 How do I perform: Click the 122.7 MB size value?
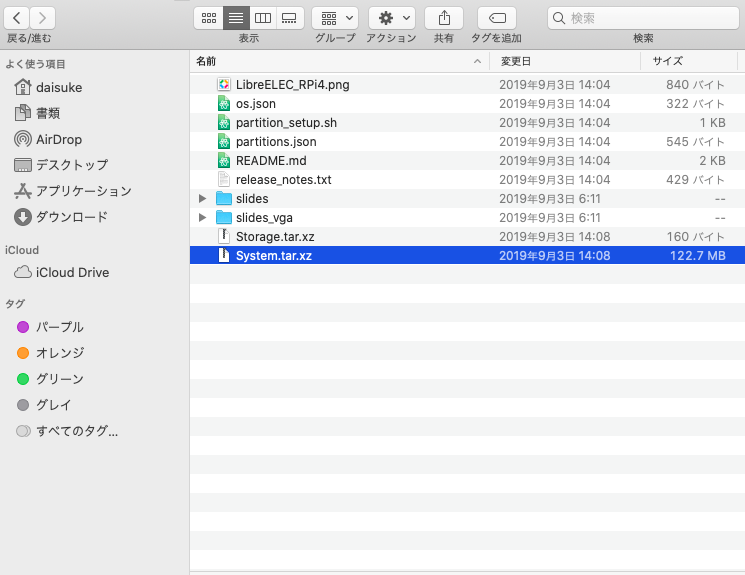tap(697, 256)
